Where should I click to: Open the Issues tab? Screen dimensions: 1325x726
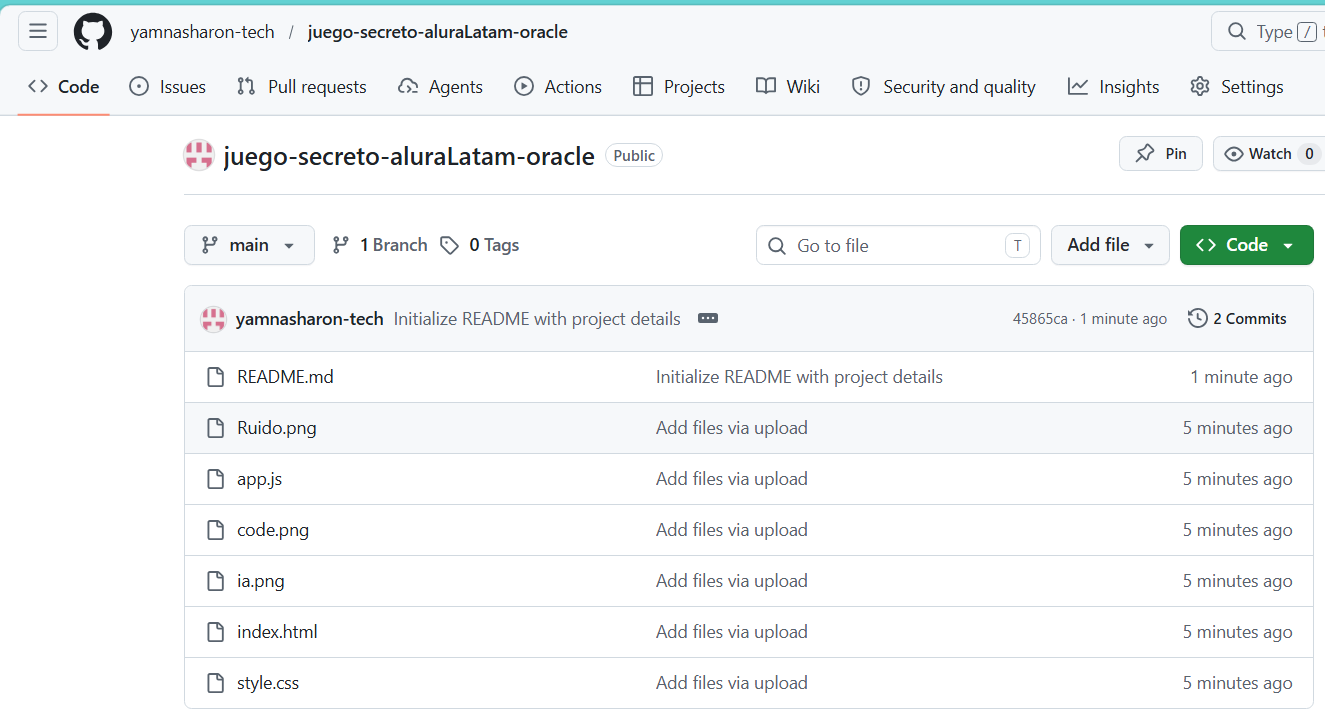coord(168,87)
